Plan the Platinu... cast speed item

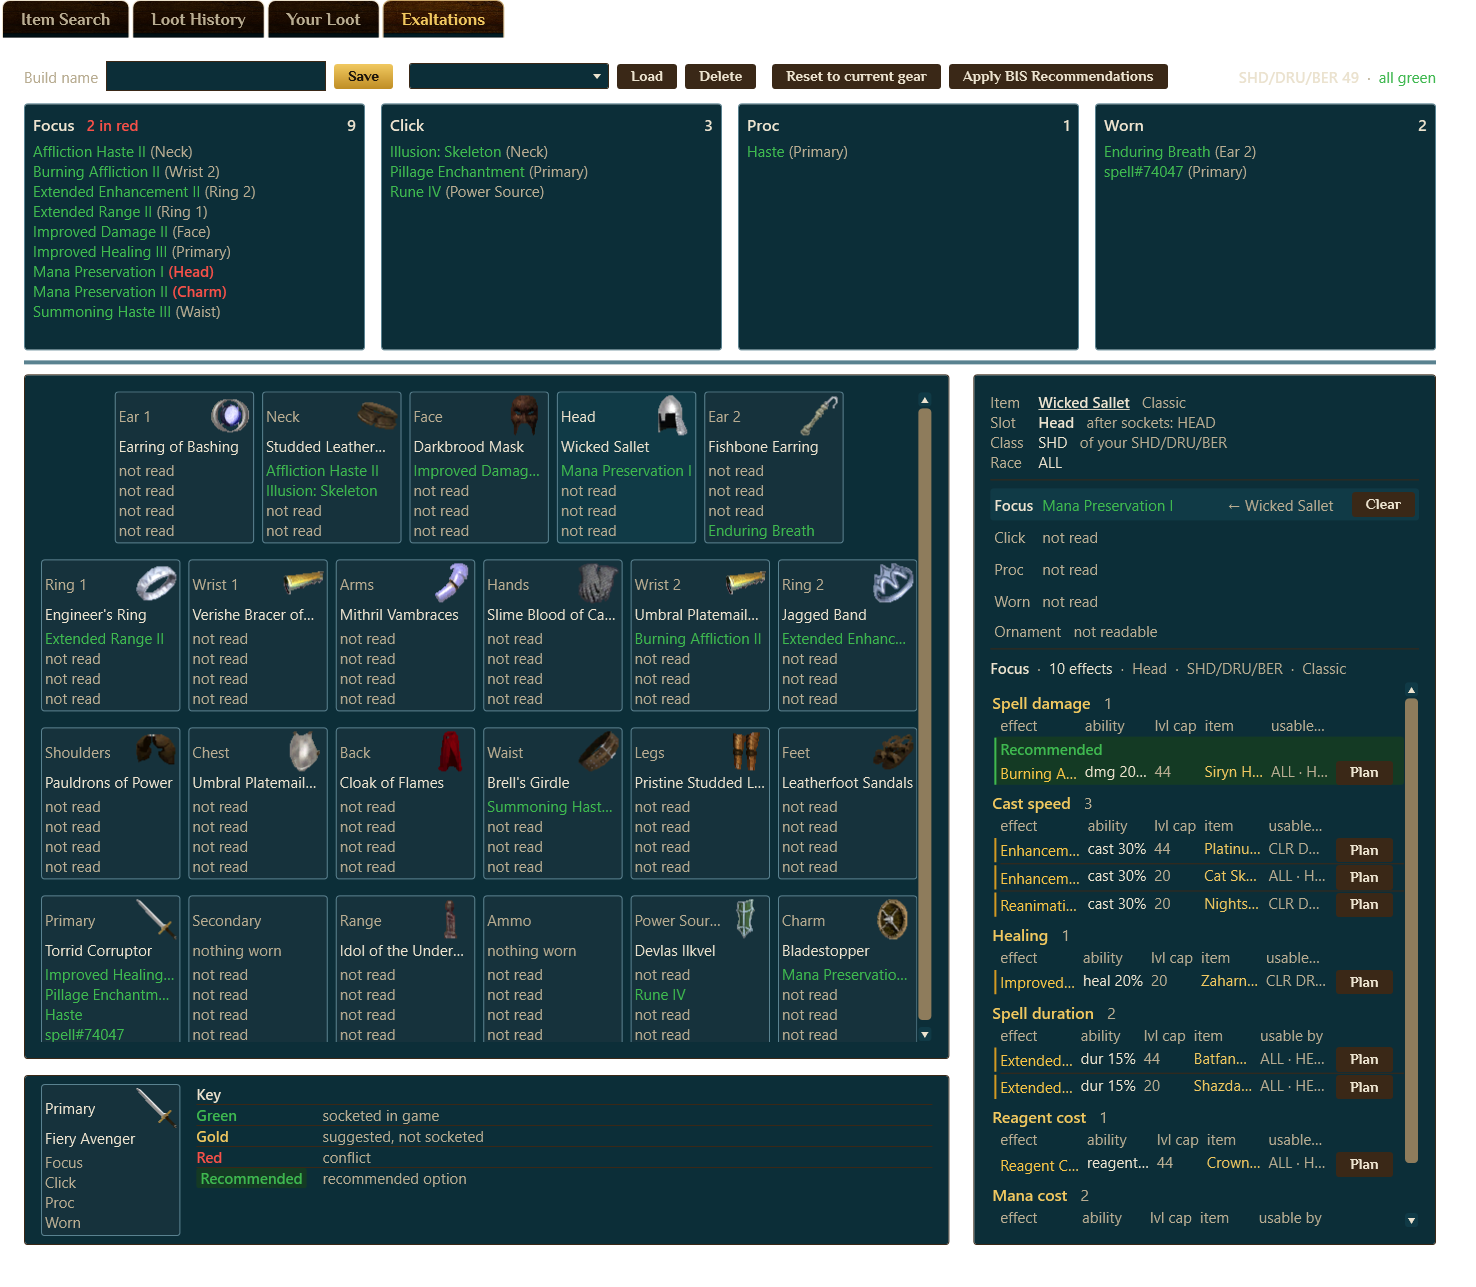click(1364, 850)
